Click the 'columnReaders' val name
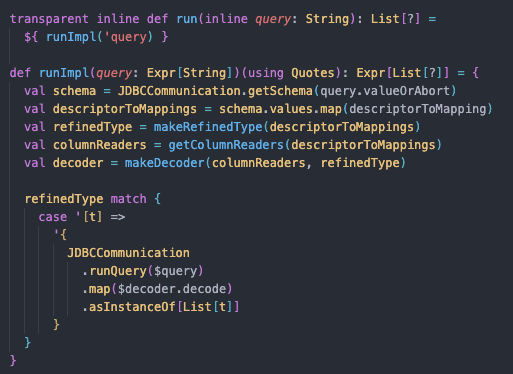 point(100,145)
